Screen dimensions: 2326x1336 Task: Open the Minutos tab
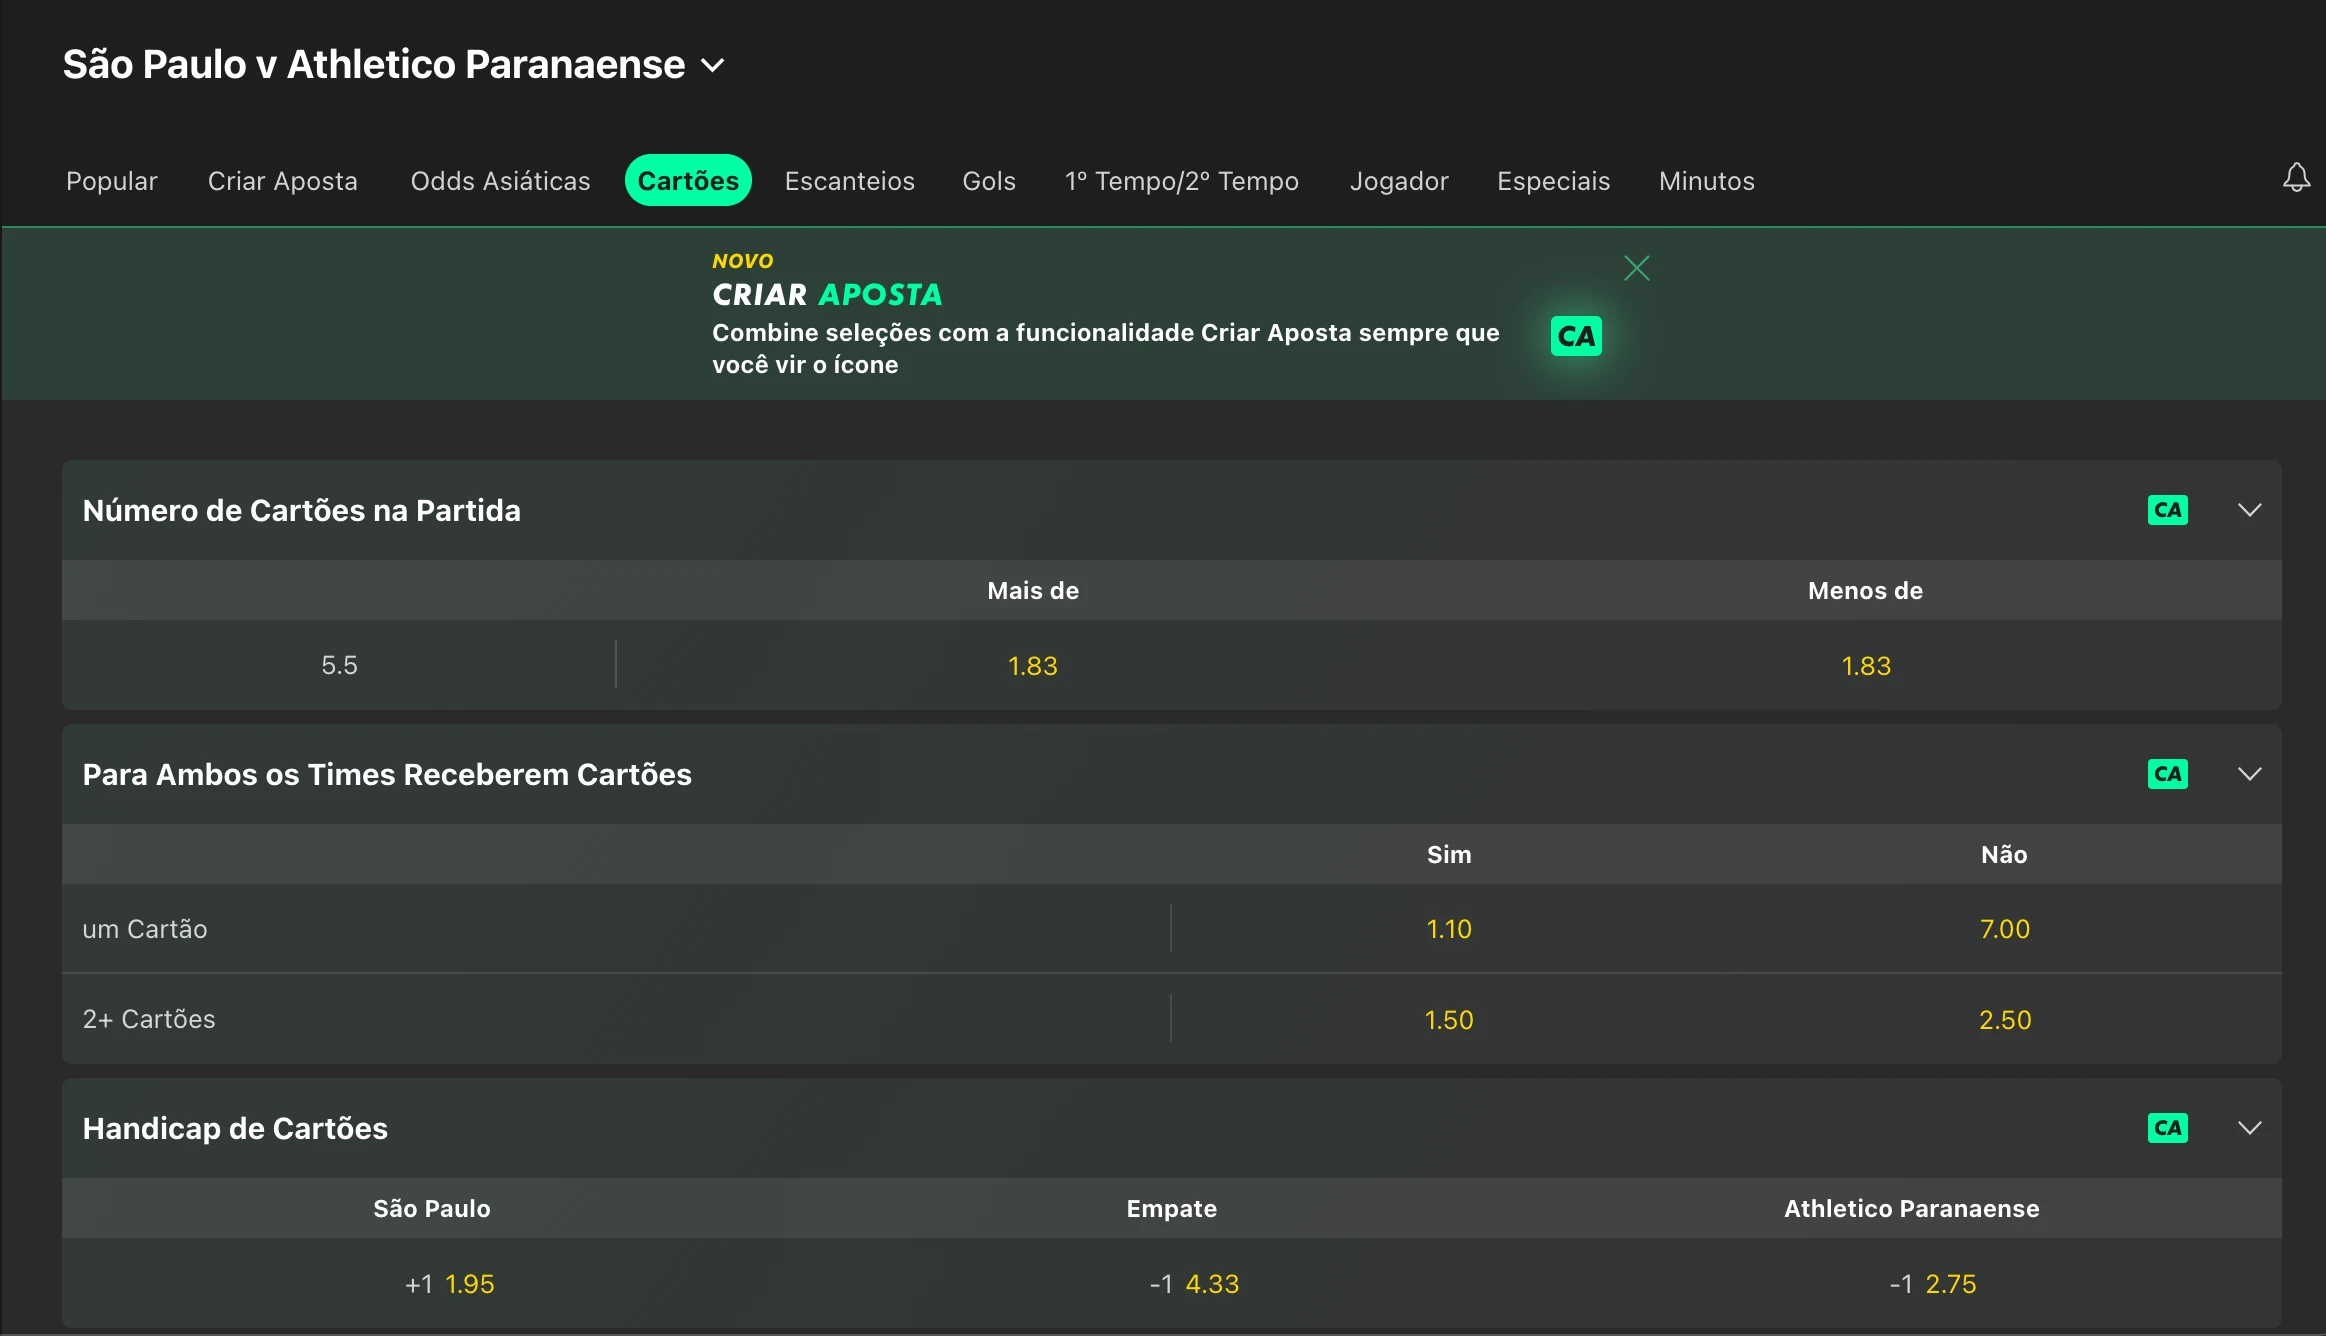1707,181
